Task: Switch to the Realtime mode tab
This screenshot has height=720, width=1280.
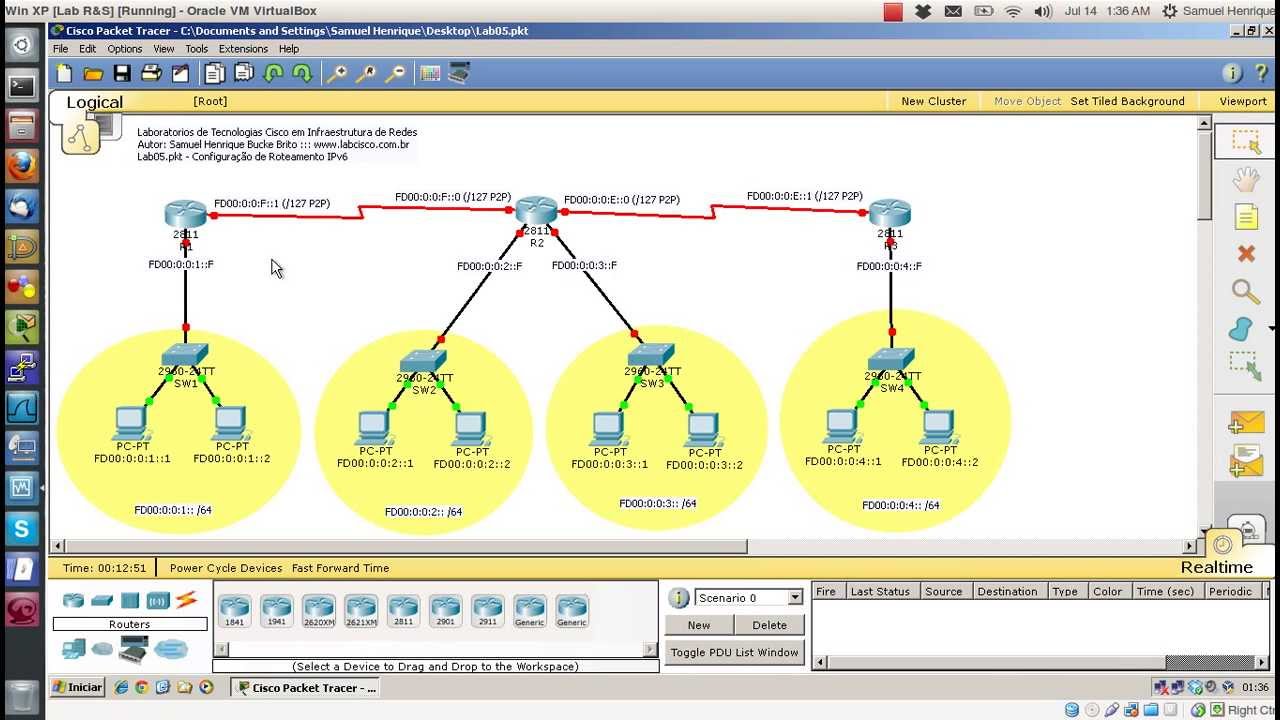Action: point(1216,567)
